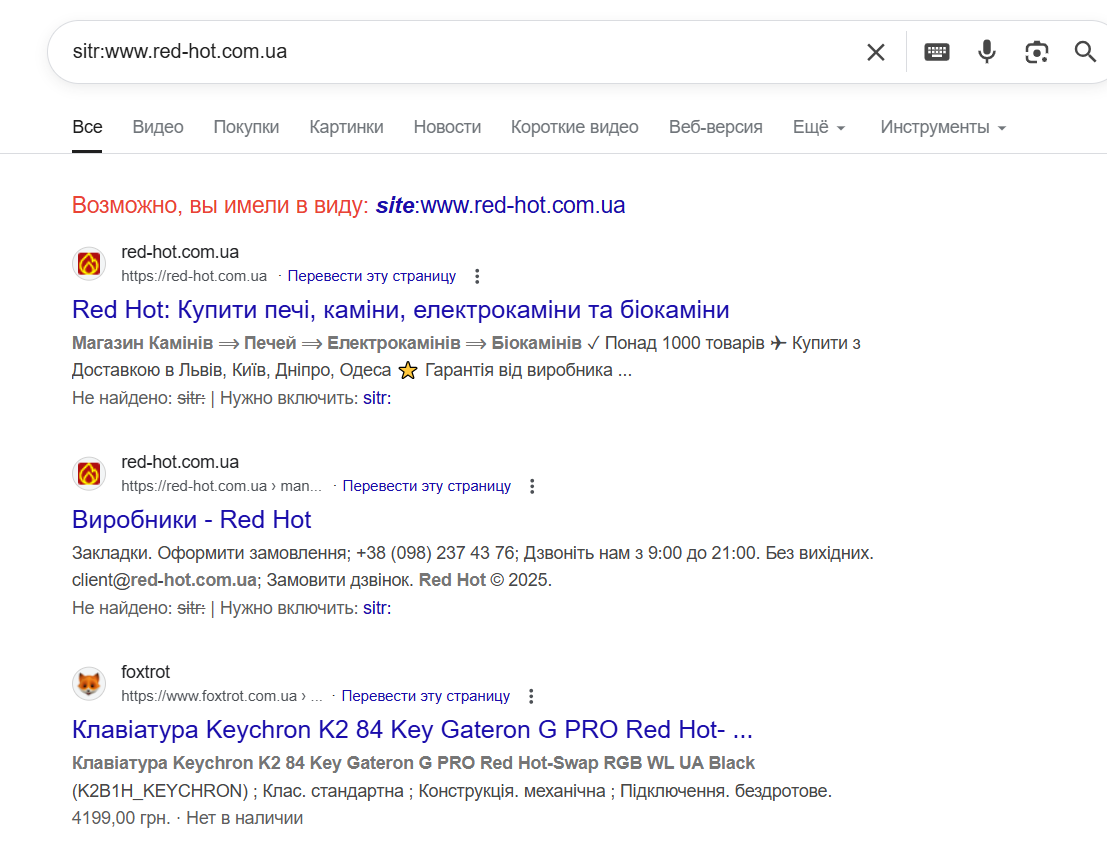
Task: Open three-dot menu for first red-hot.com.ua result
Action: tap(477, 276)
